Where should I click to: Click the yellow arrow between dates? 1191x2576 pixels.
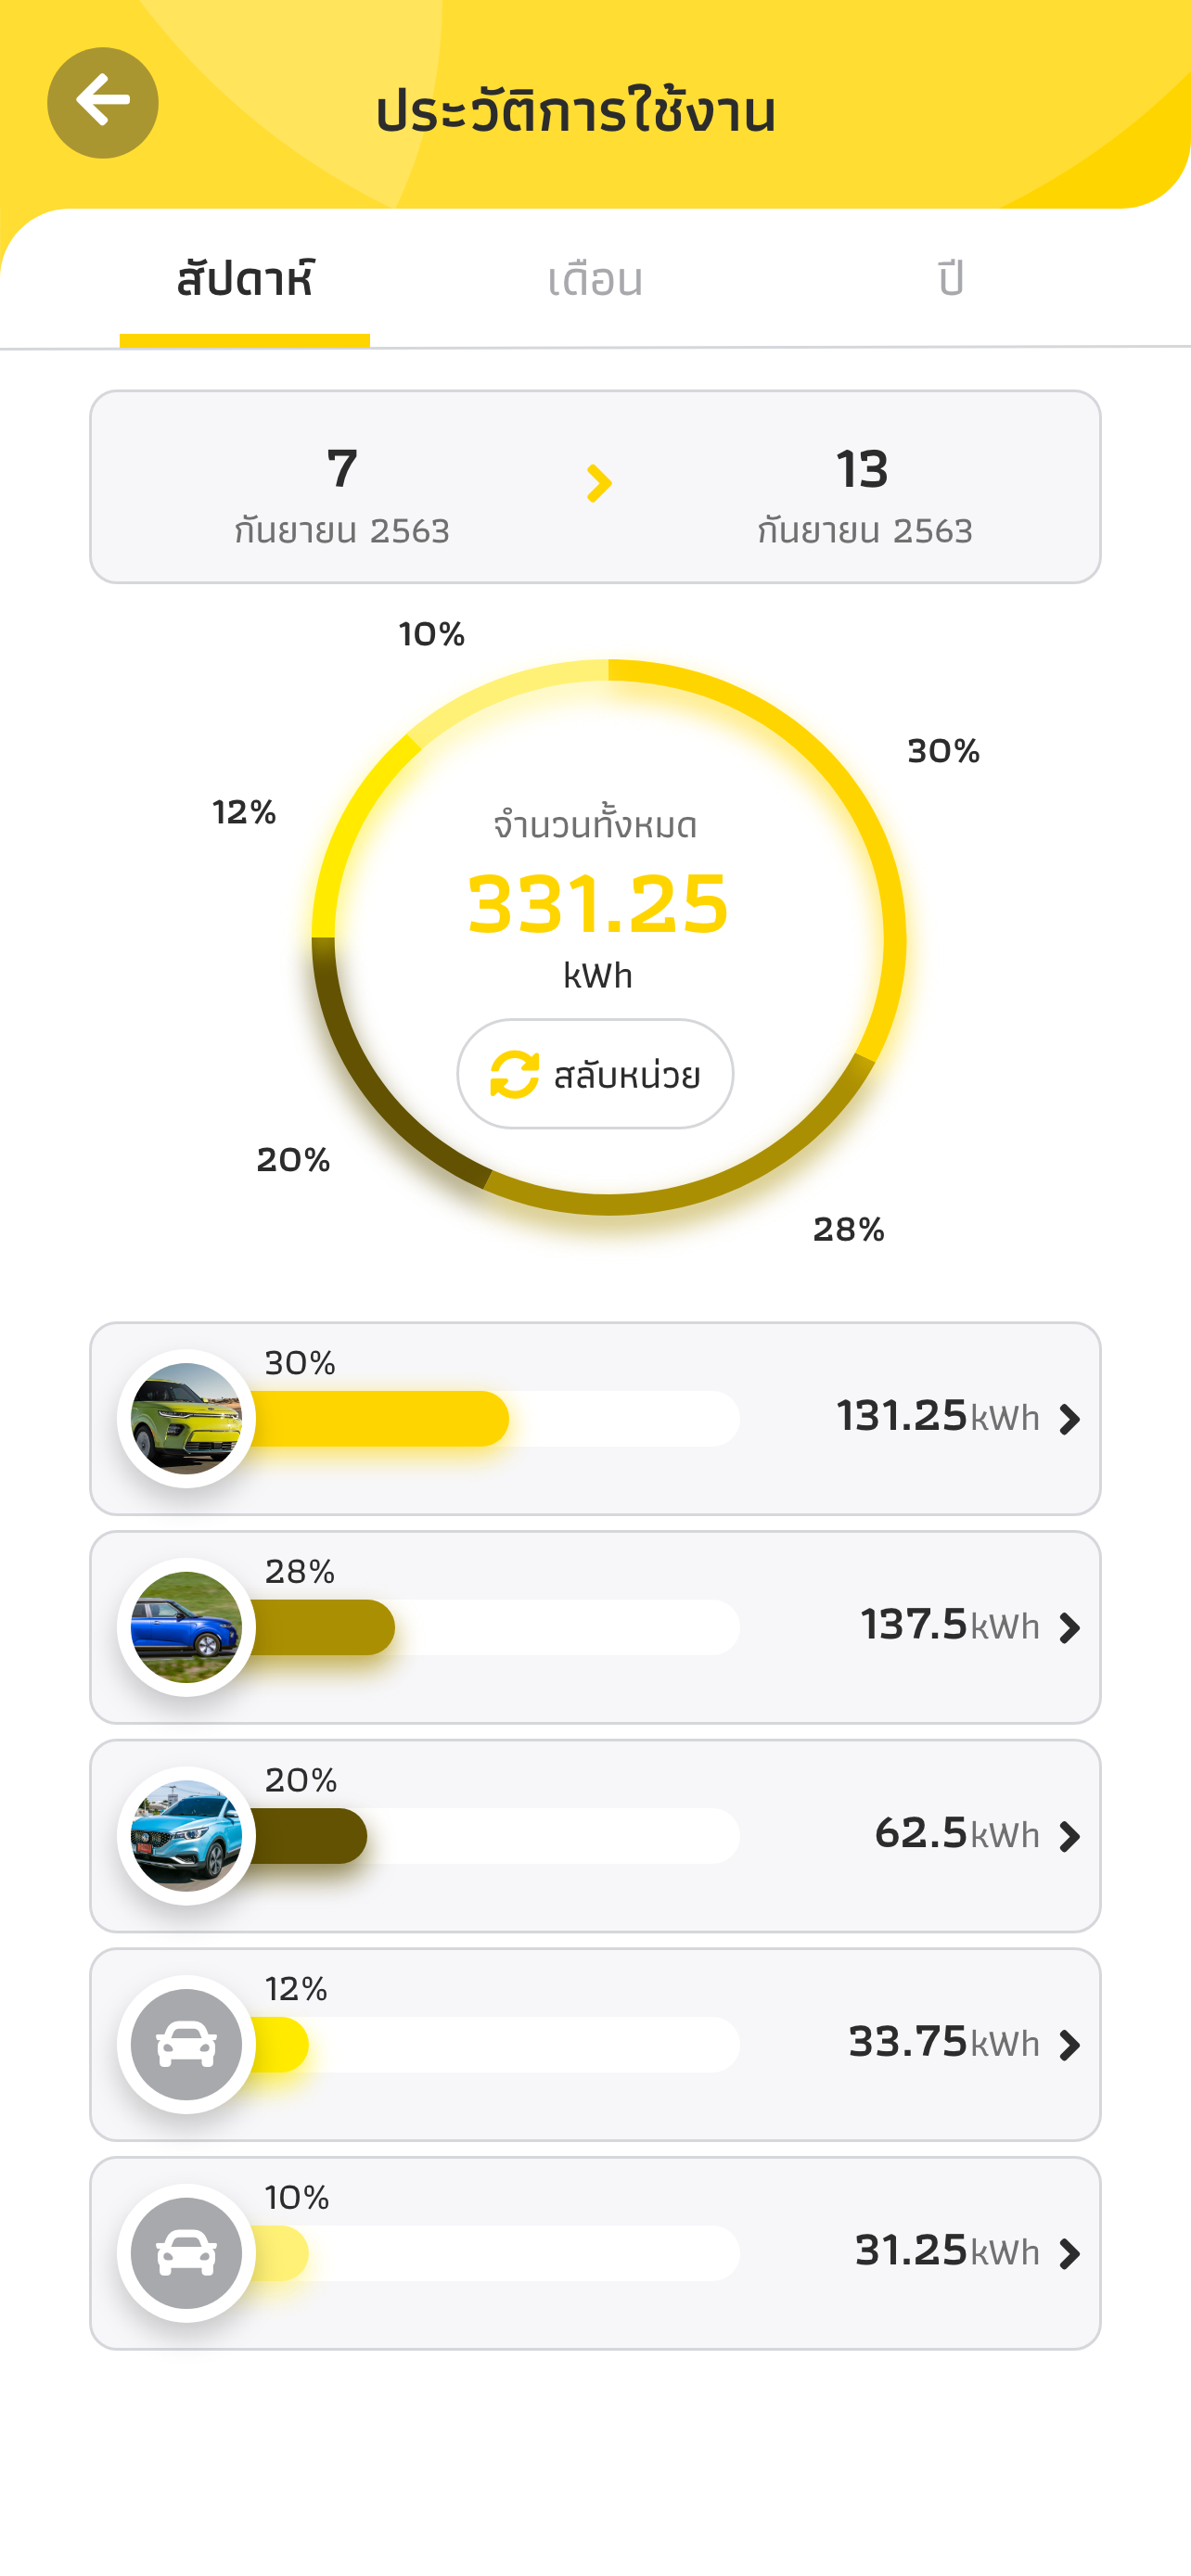598,484
